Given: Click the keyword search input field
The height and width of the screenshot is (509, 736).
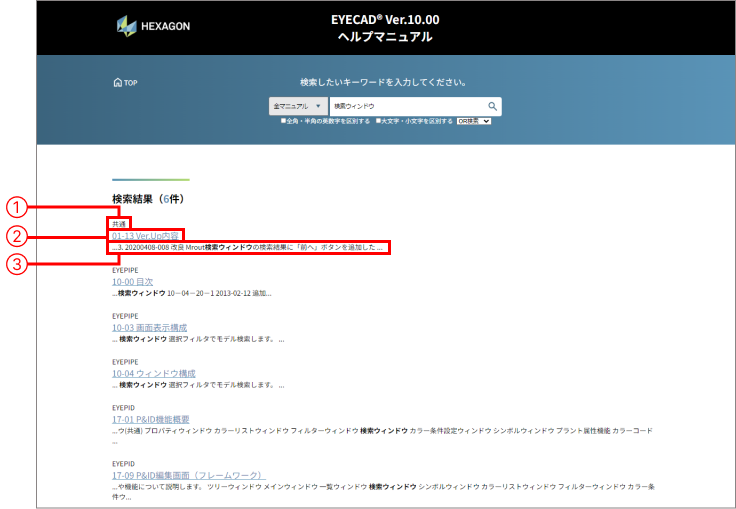Looking at the screenshot, I should (407, 106).
